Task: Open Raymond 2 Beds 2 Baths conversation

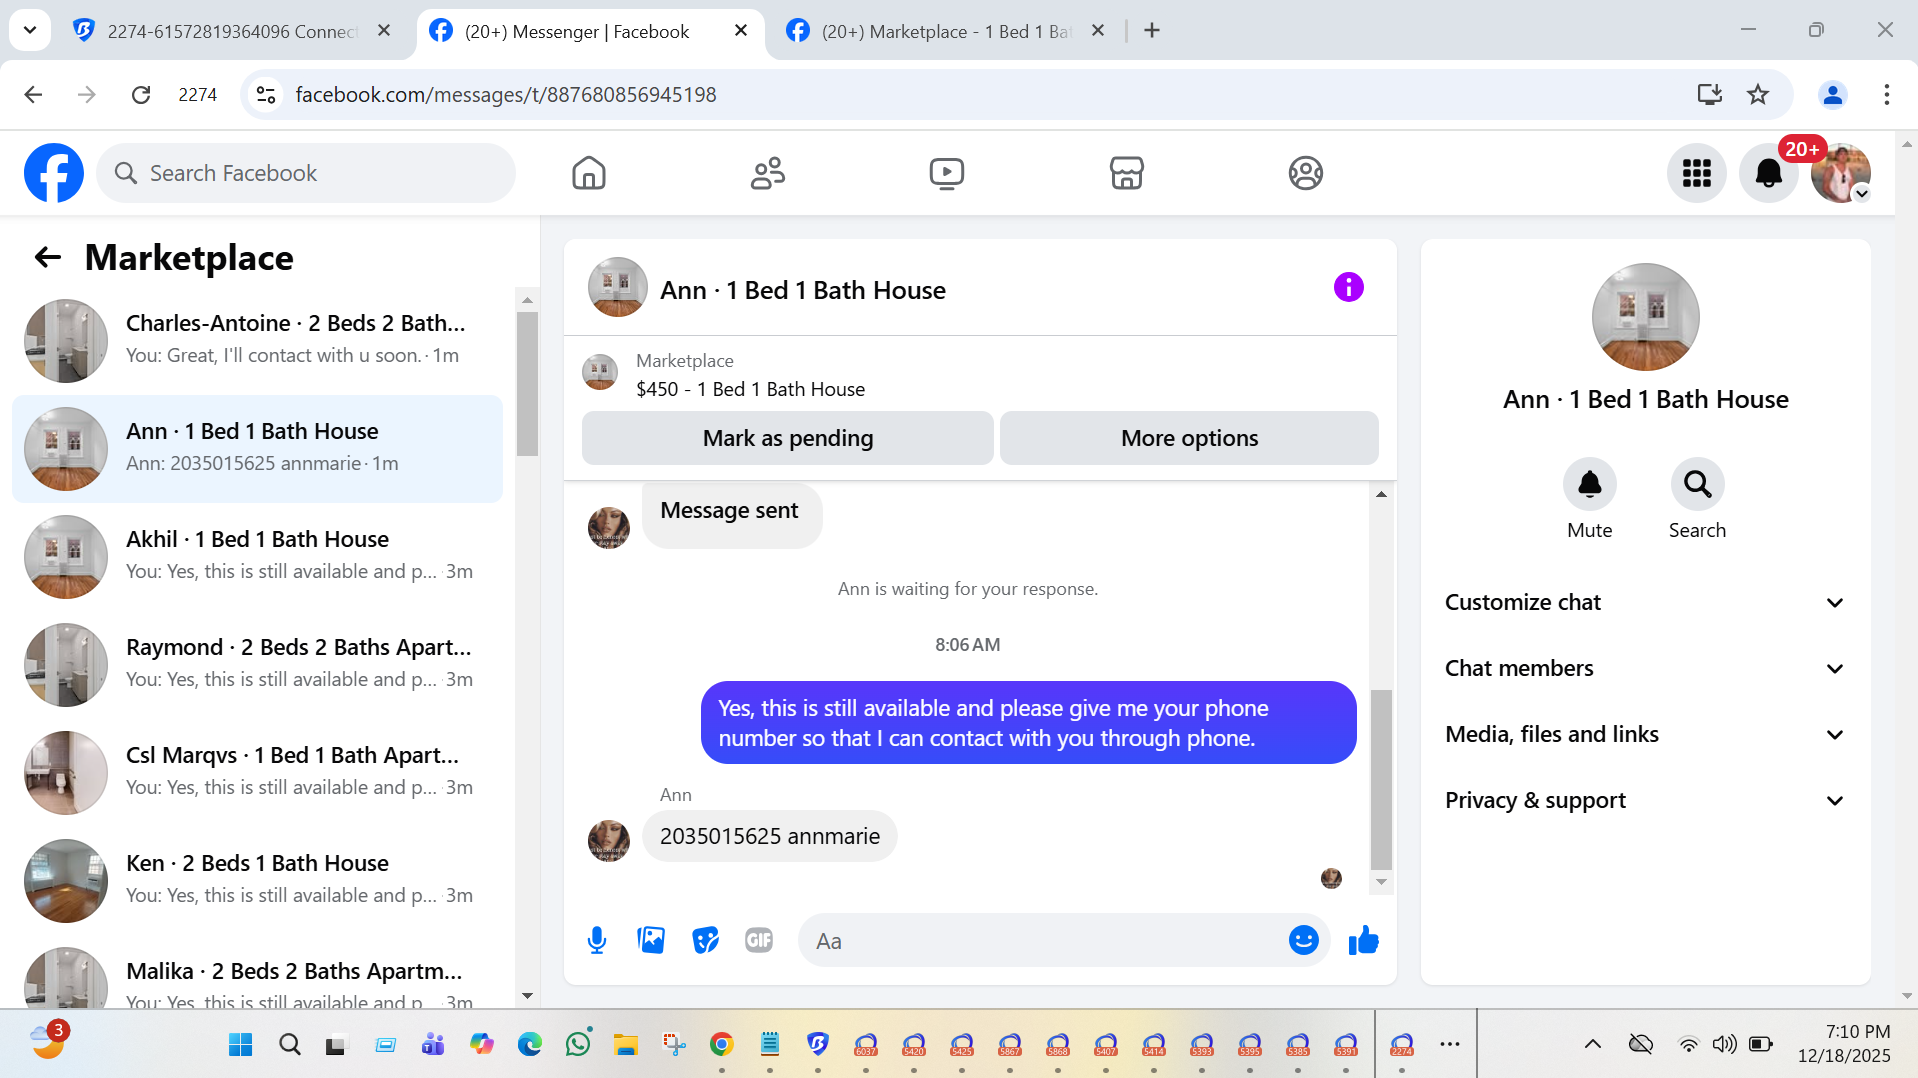Action: coord(258,664)
